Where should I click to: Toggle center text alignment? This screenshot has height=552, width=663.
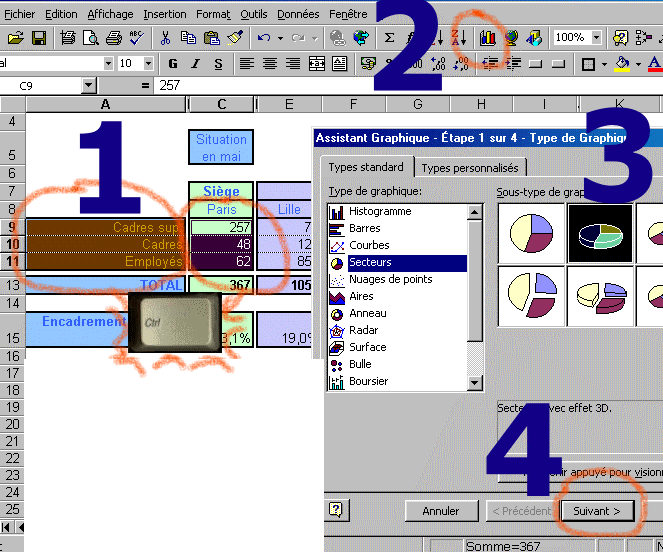point(270,64)
